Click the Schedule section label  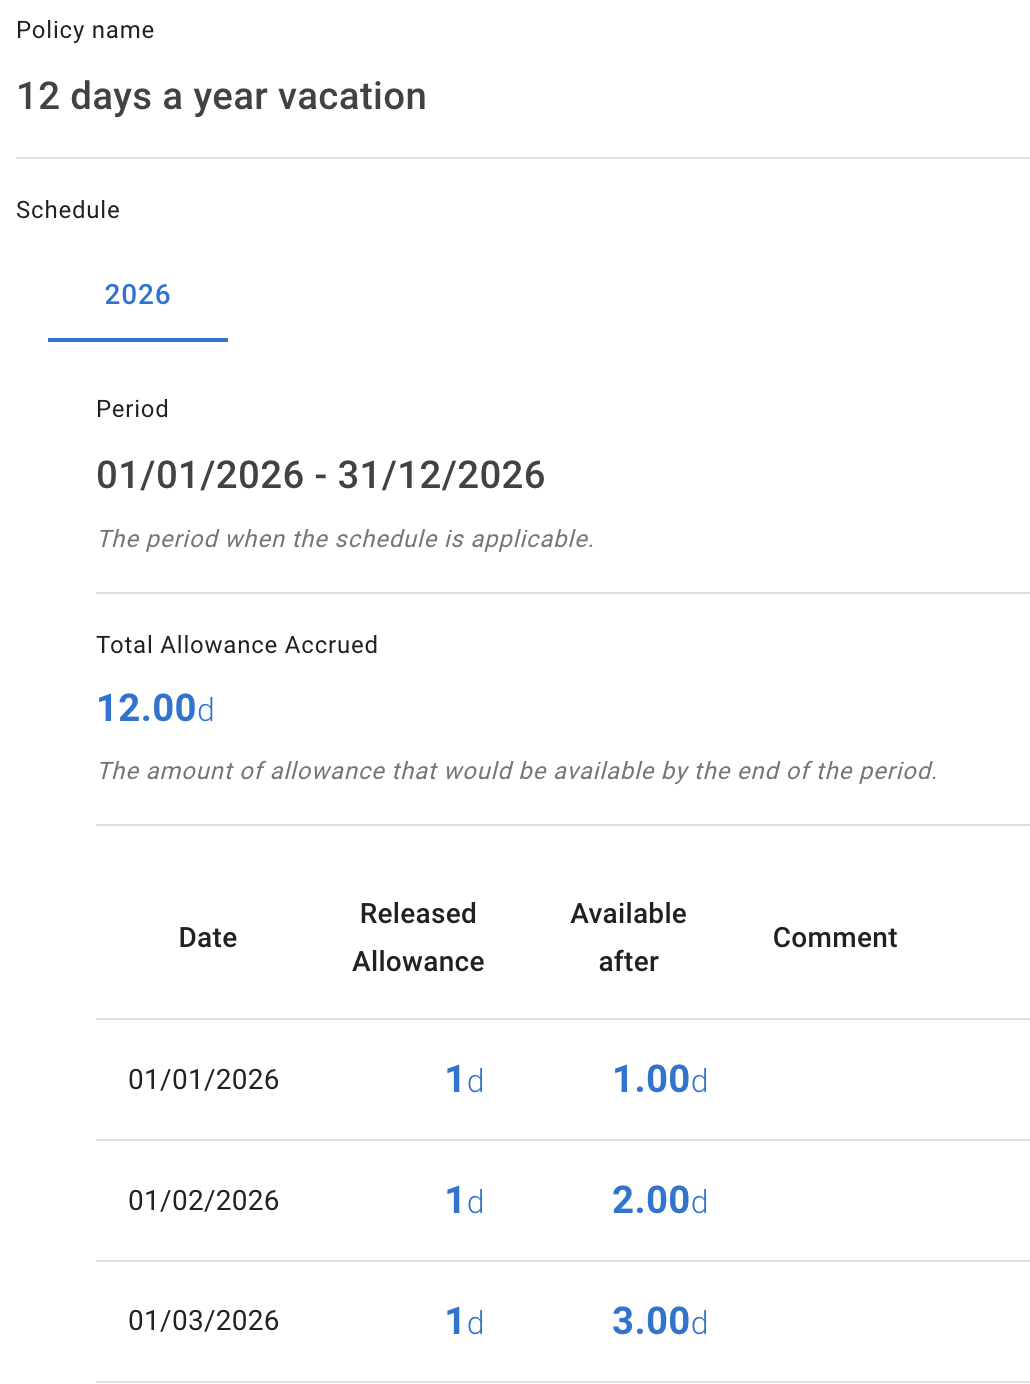(x=67, y=210)
